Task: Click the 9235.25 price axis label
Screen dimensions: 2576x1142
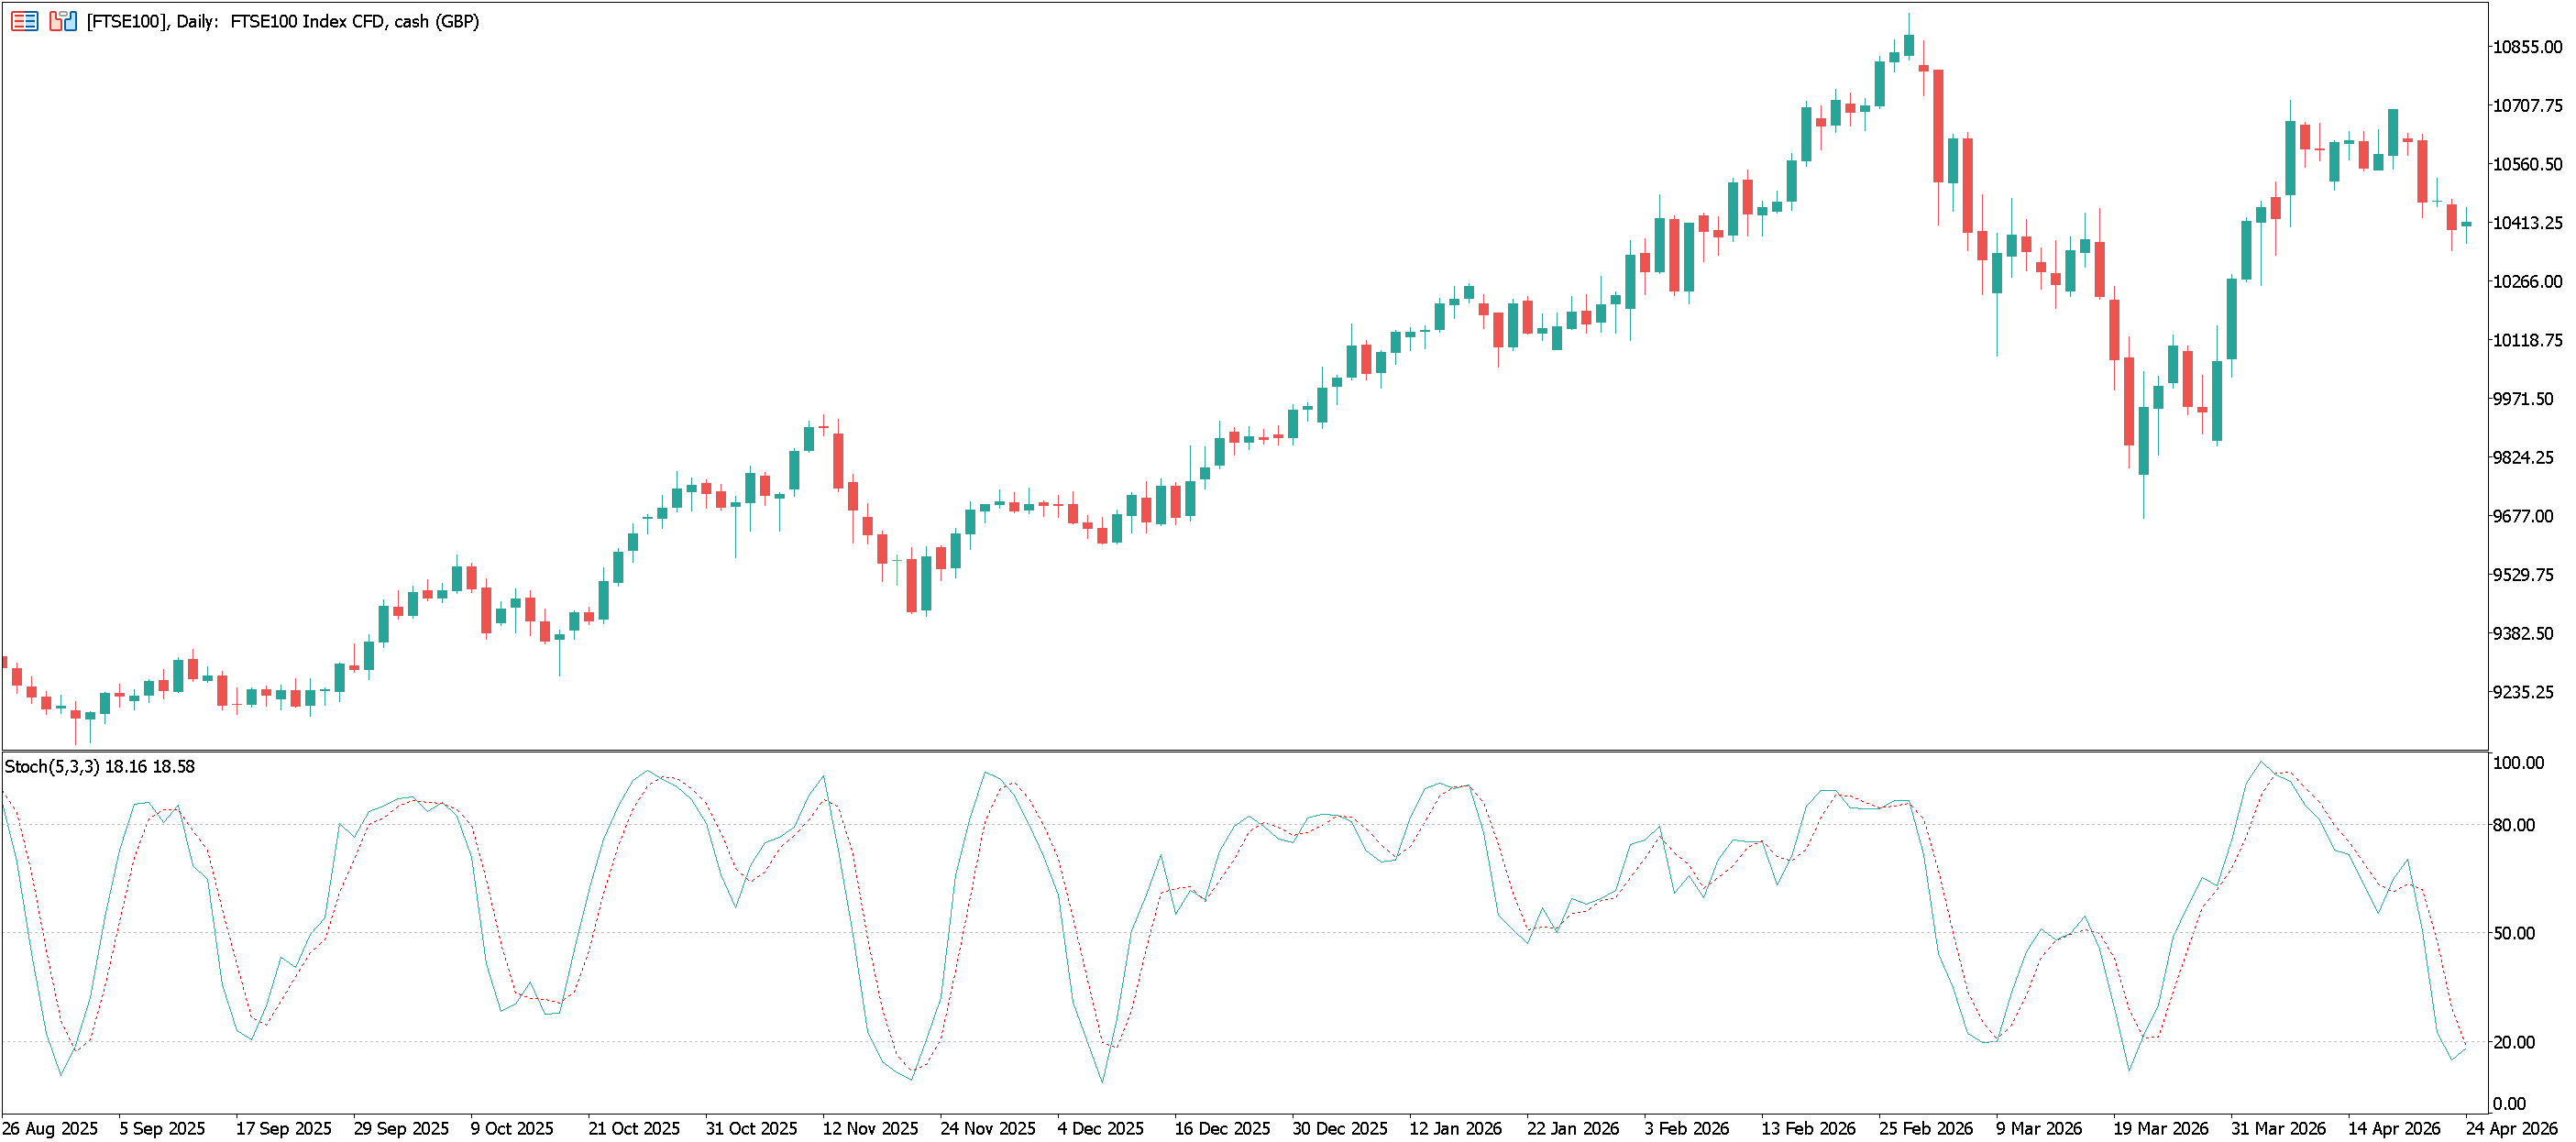Action: click(x=2523, y=693)
